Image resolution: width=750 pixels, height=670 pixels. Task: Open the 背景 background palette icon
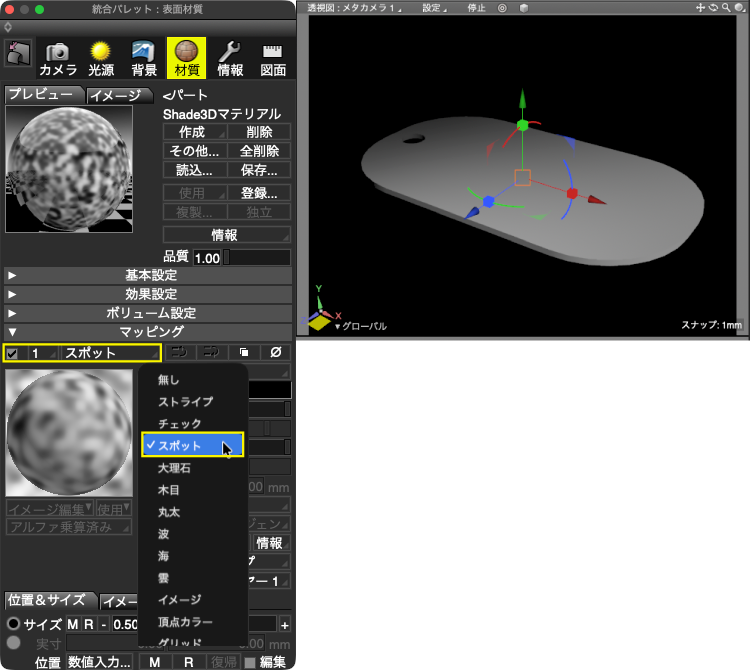144,59
